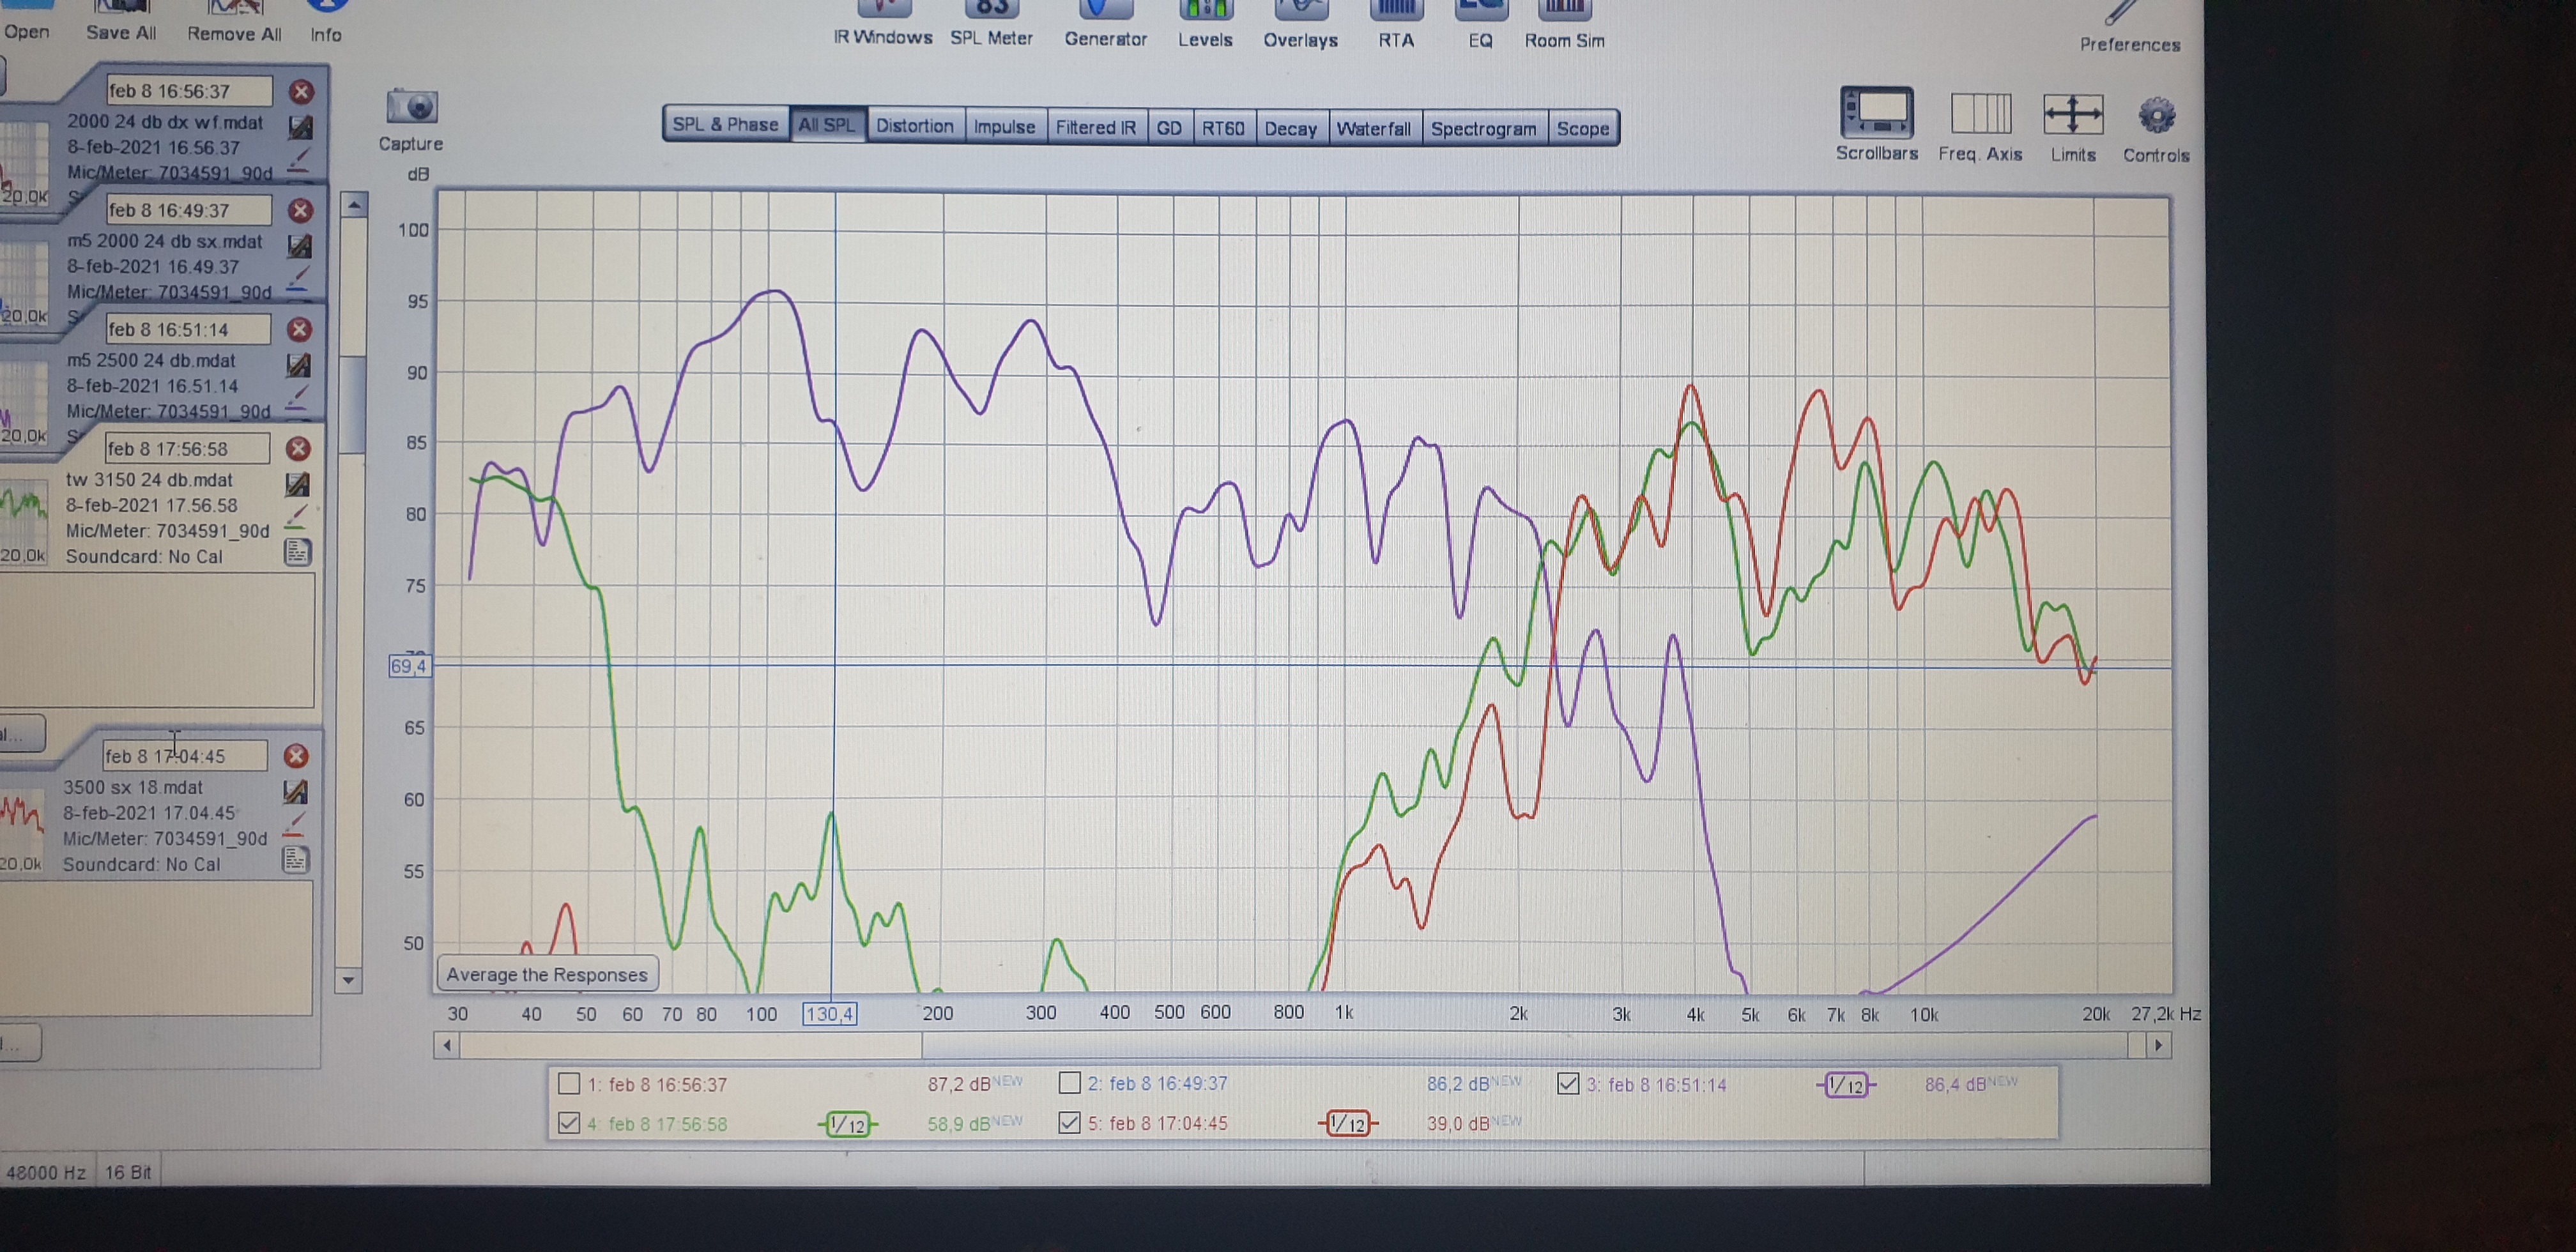Open graph Controls gear

(2156, 128)
